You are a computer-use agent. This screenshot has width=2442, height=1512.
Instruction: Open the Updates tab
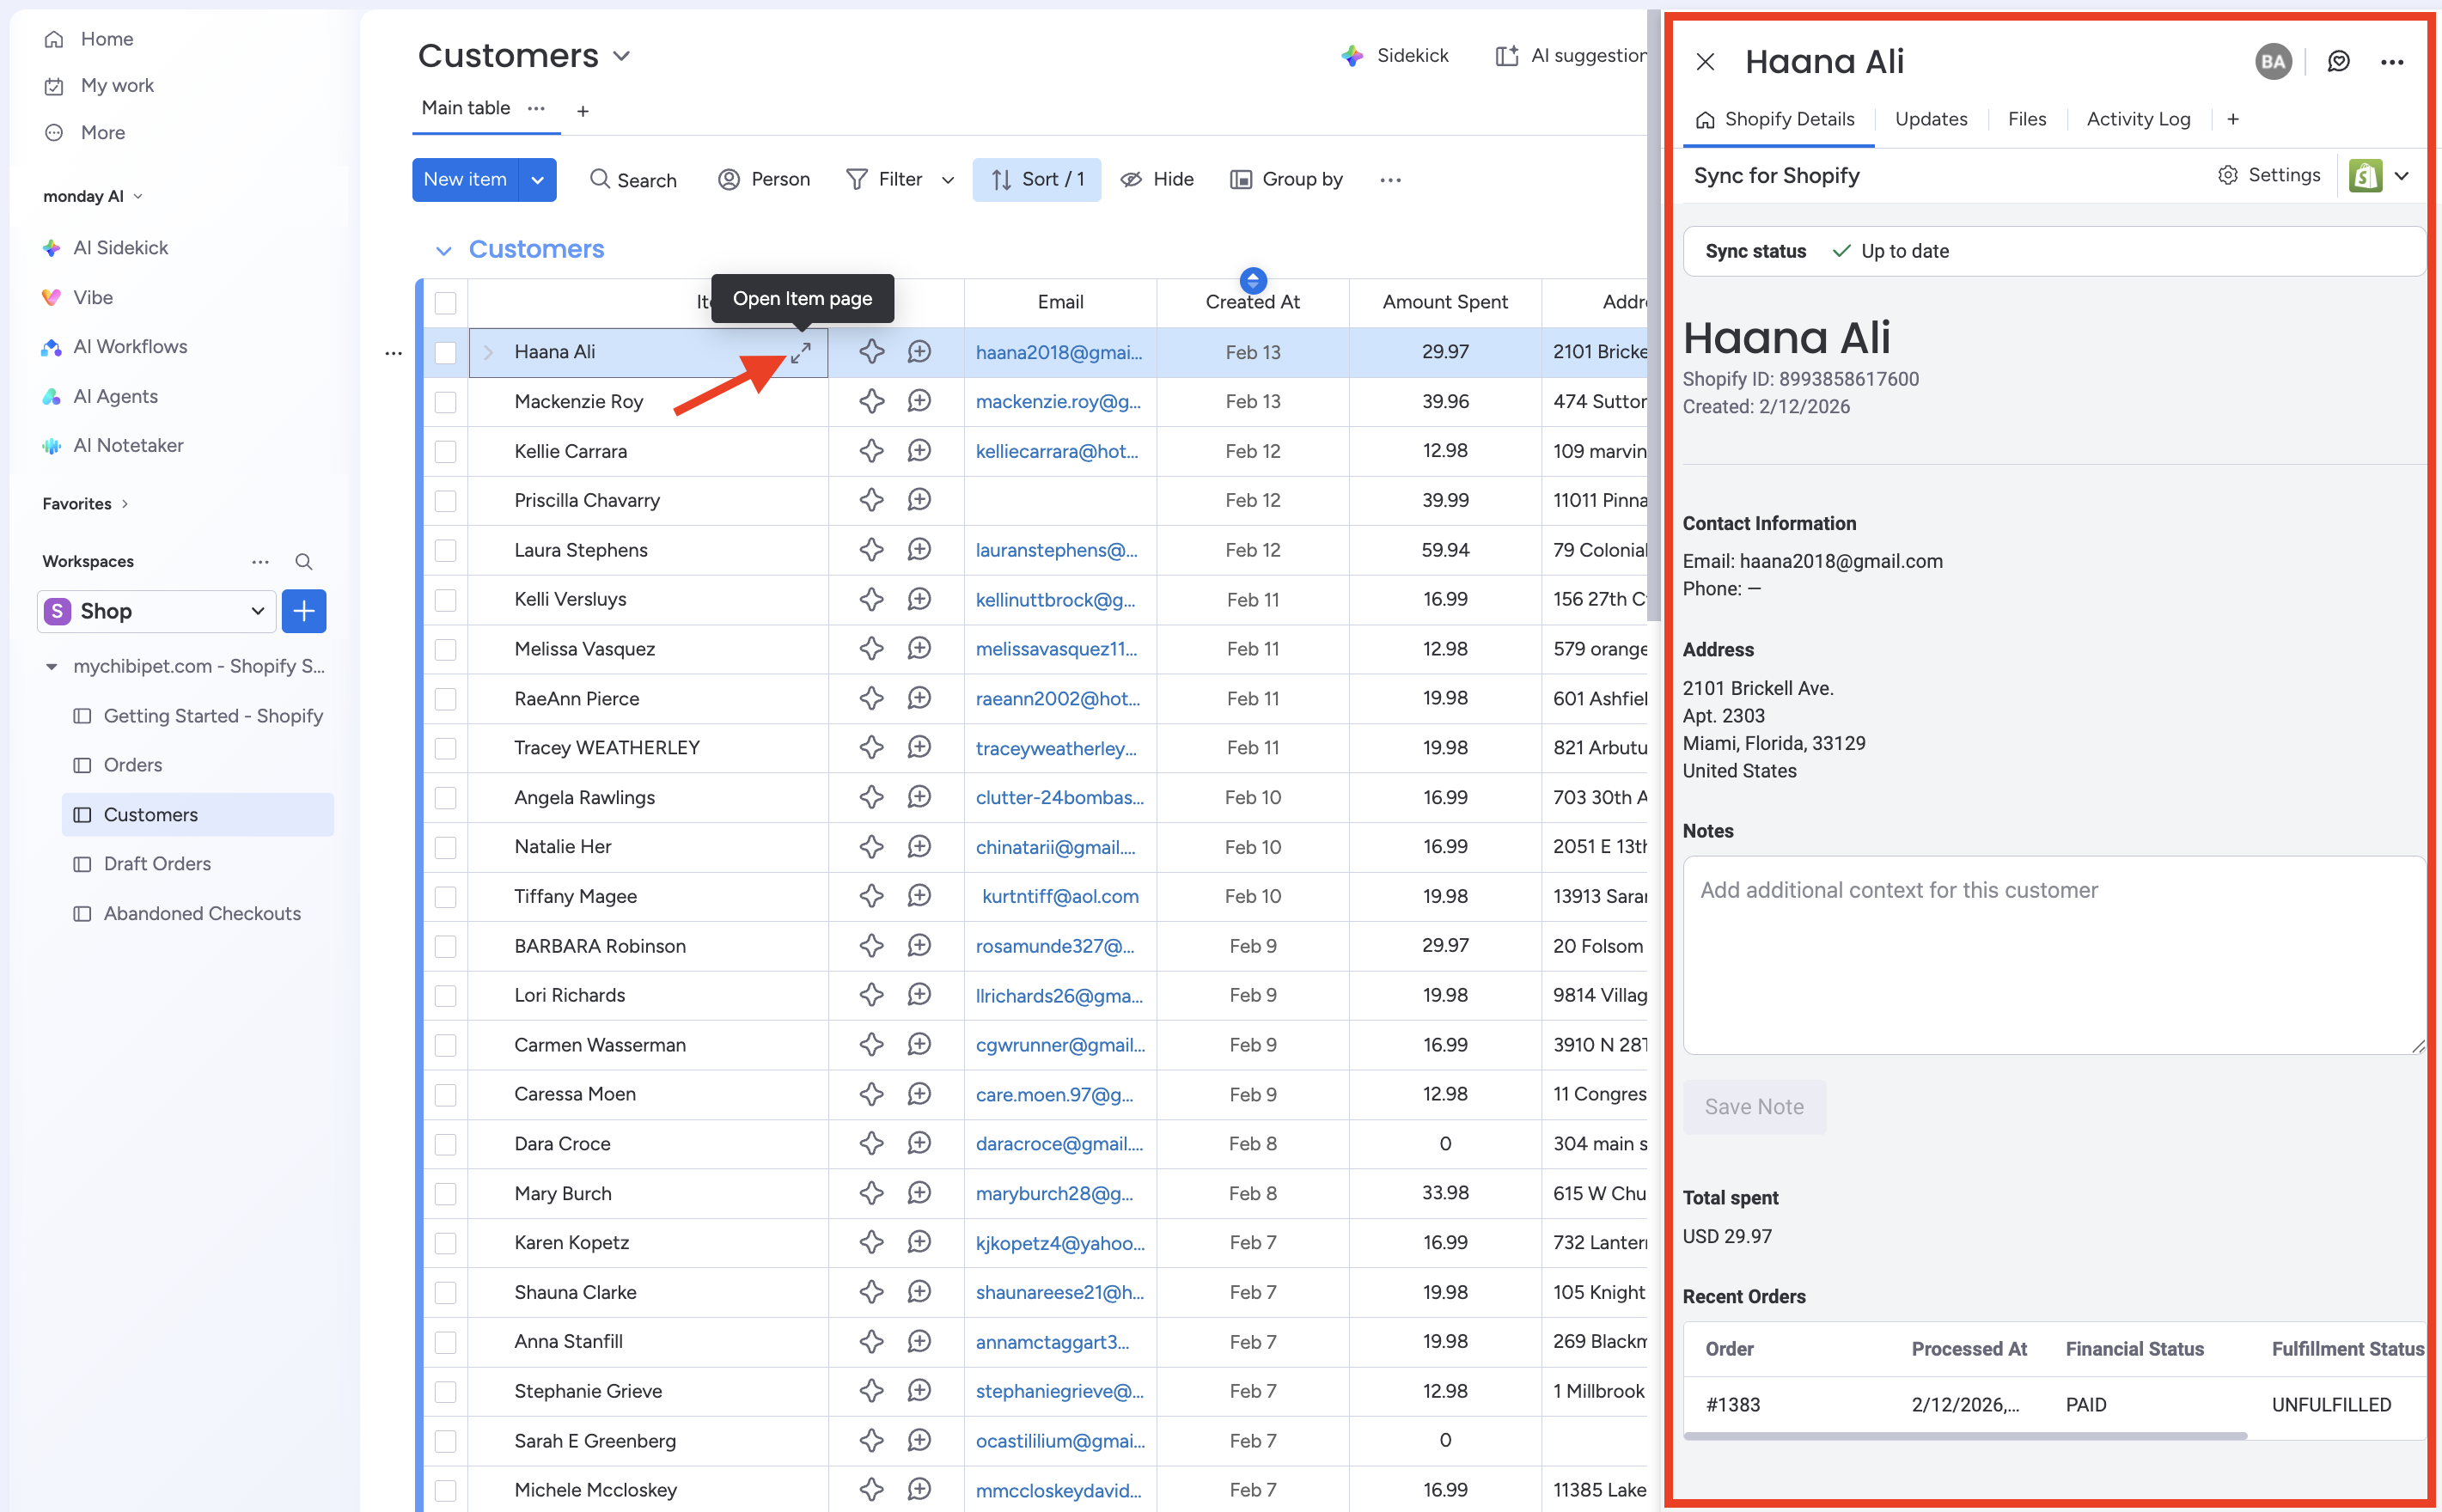pyautogui.click(x=1931, y=119)
